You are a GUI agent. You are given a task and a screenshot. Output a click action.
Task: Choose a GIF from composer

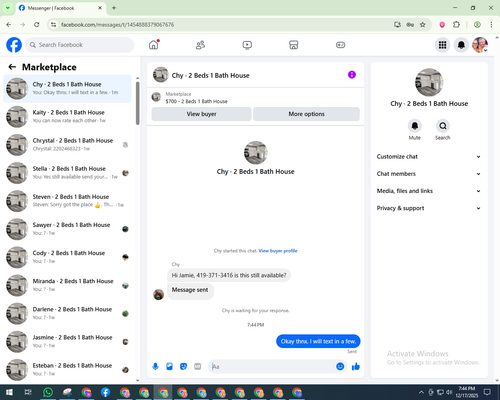(x=198, y=367)
